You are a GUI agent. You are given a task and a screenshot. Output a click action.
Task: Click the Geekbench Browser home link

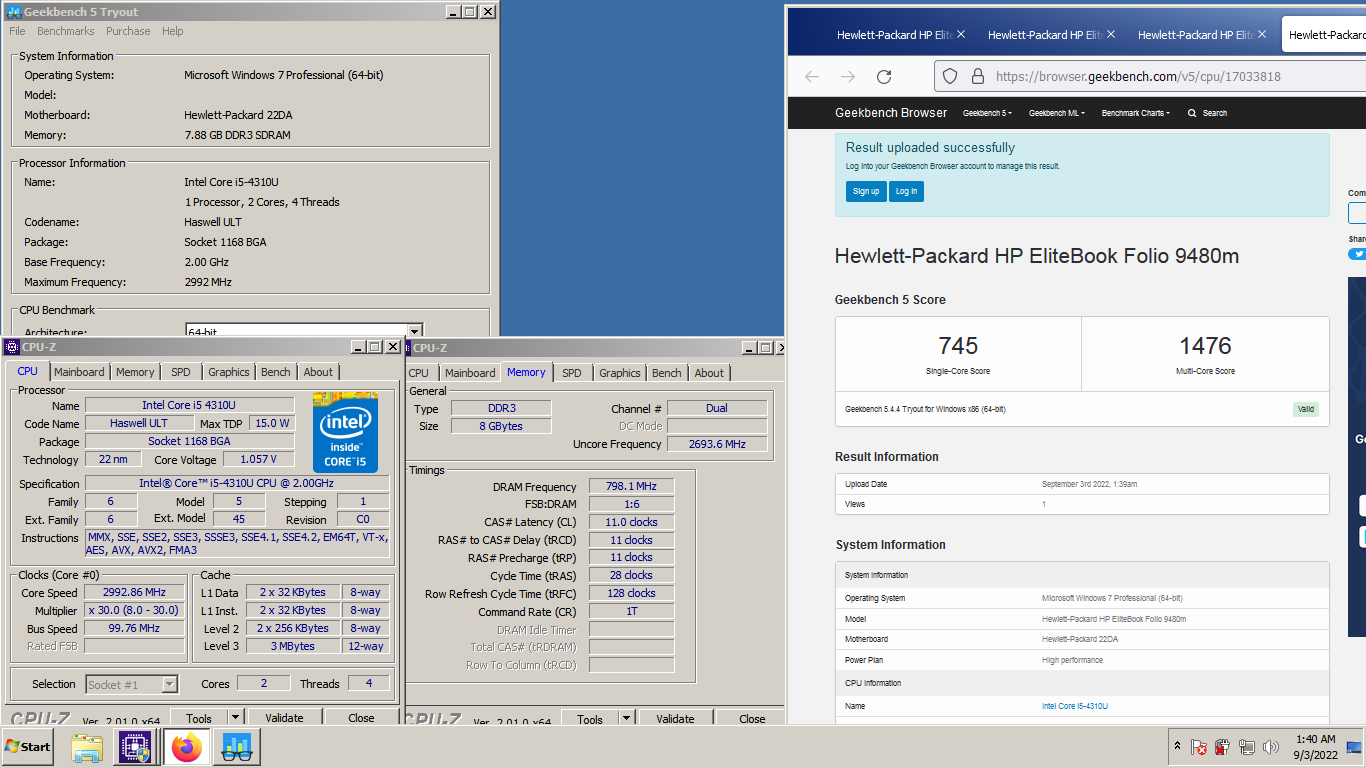coord(891,113)
